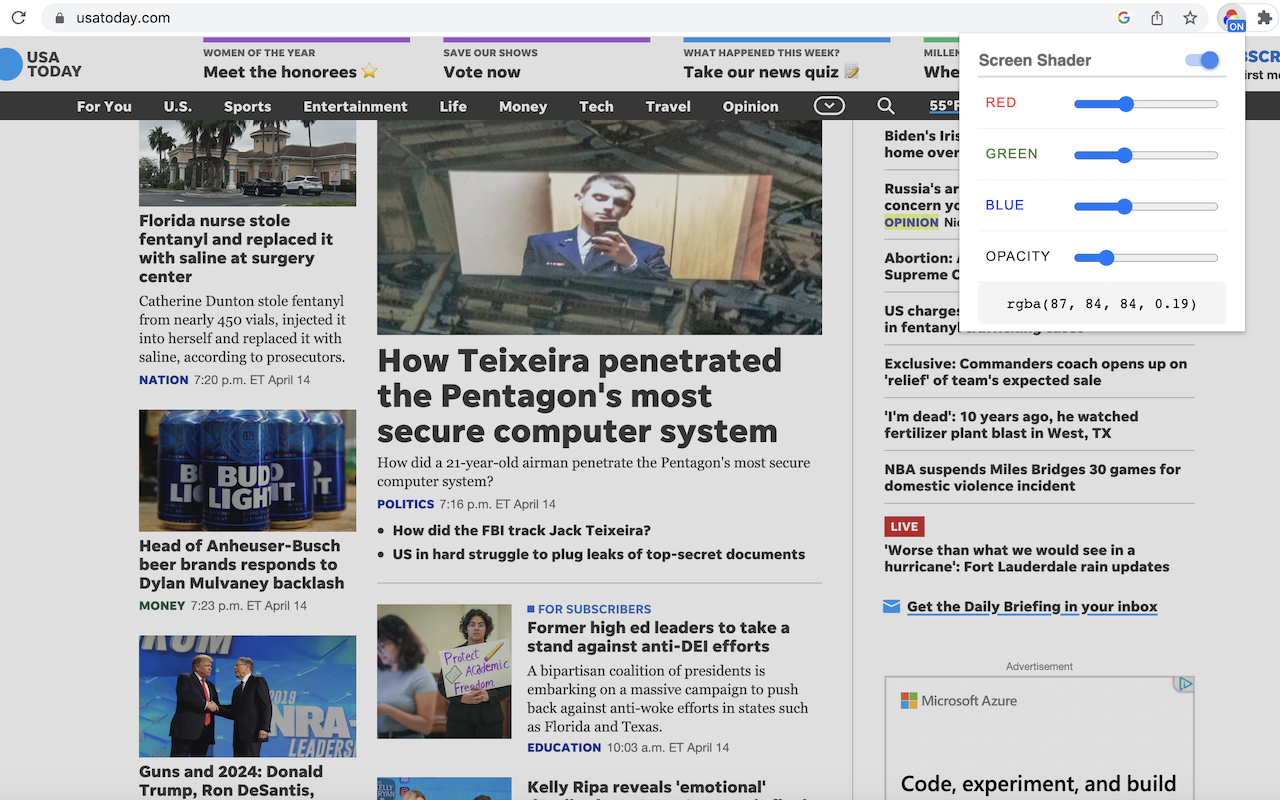Click the Screen Shader extension icon
1280x800 pixels.
[1232, 18]
